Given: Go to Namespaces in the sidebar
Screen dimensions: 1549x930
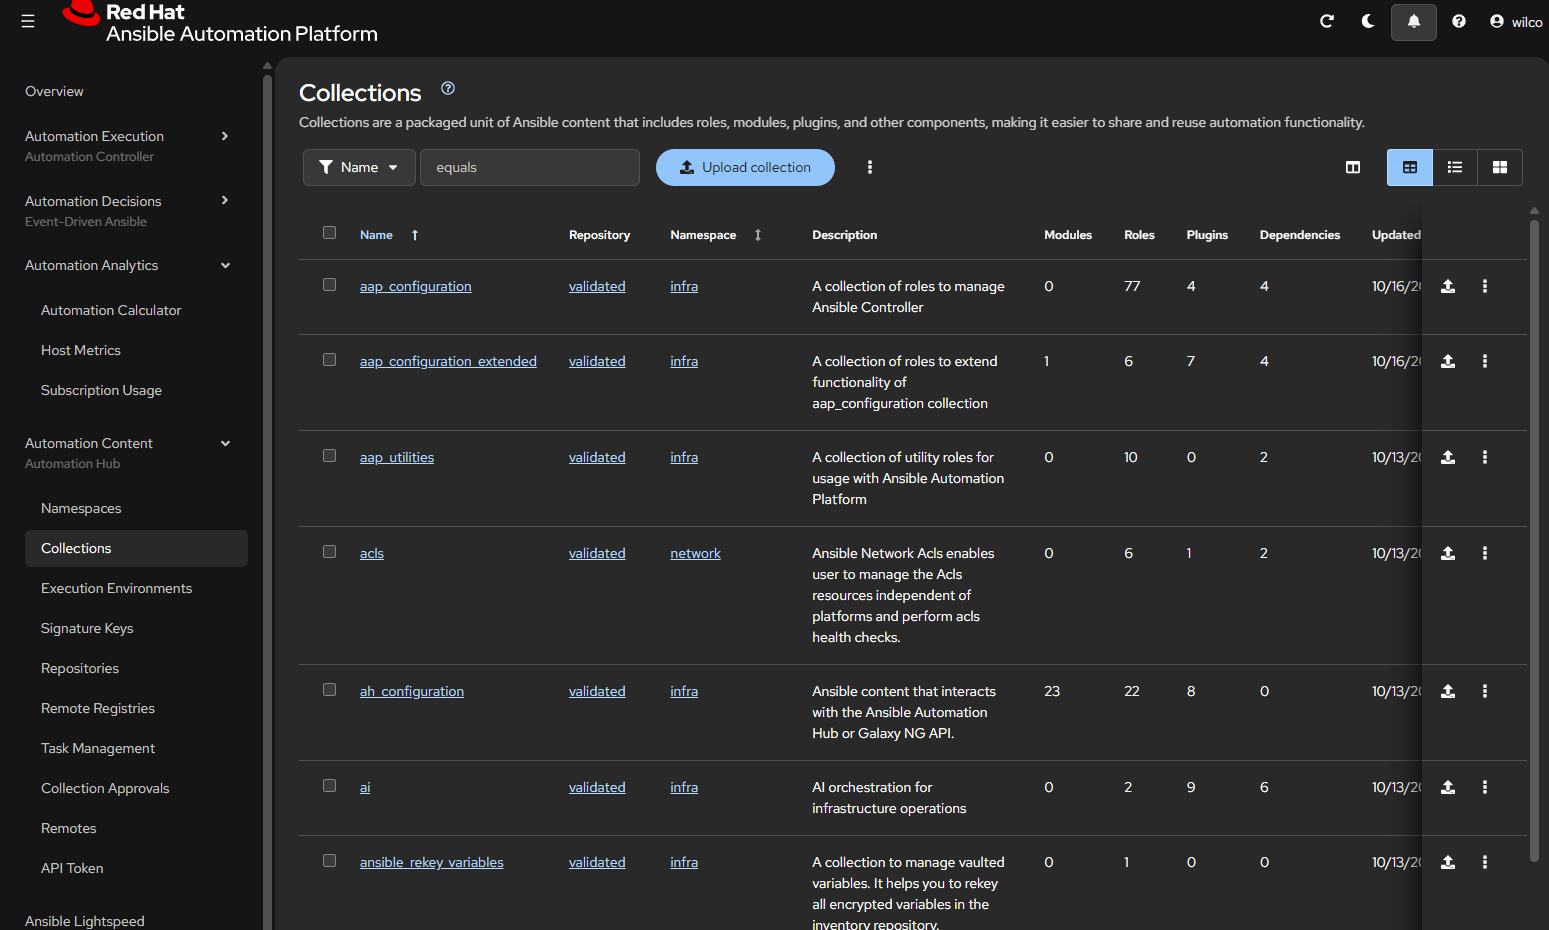Looking at the screenshot, I should coord(81,508).
